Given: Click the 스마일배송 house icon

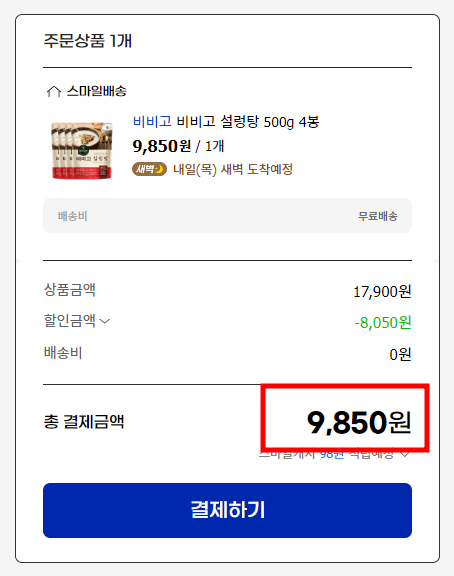Looking at the screenshot, I should coord(54,91).
